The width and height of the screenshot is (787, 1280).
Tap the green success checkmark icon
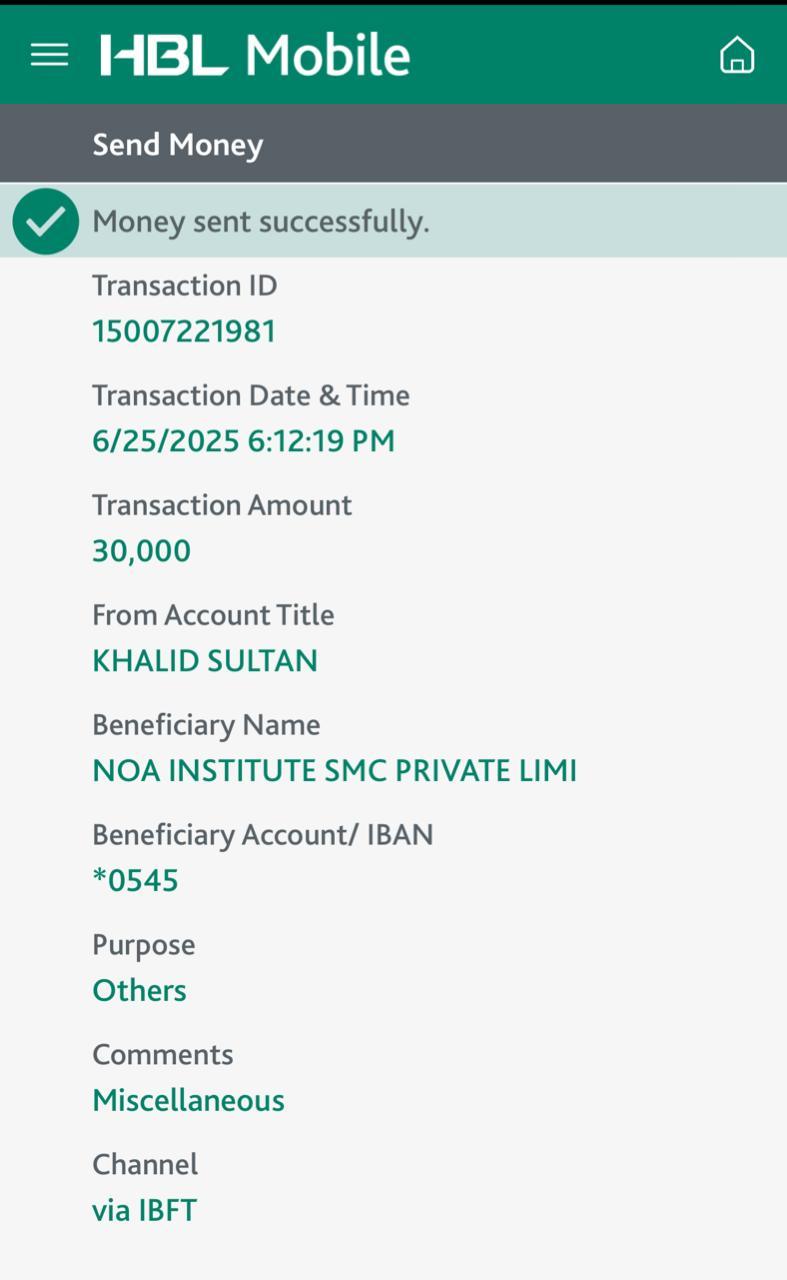tap(46, 221)
